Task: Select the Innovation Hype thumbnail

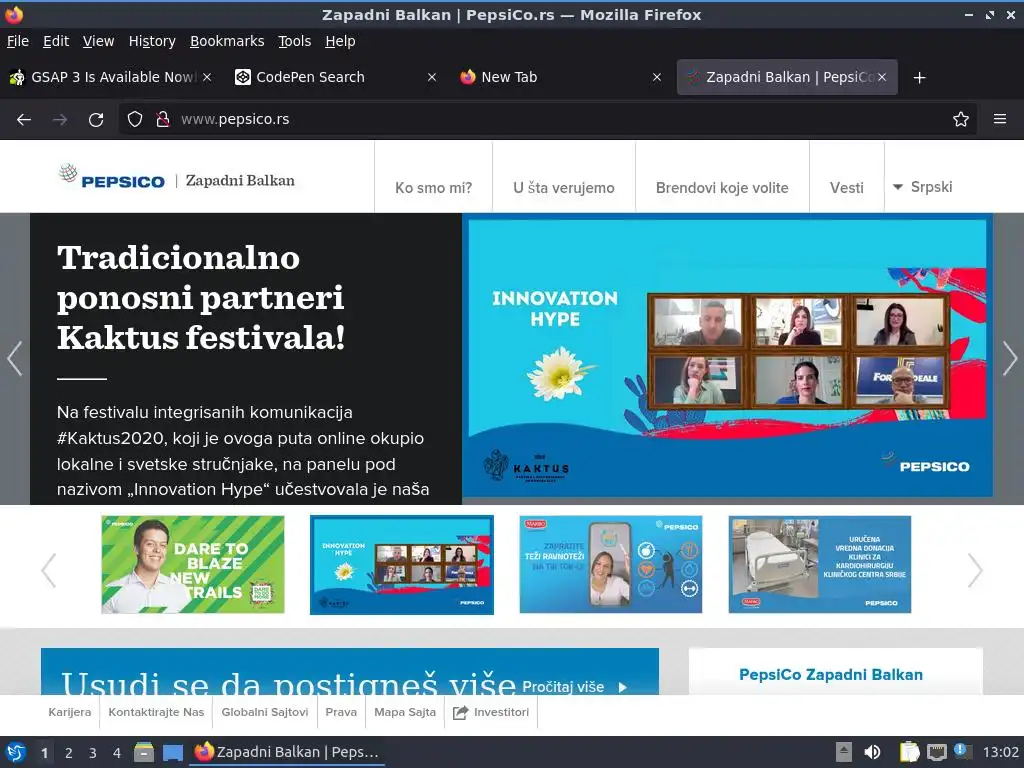Action: tap(402, 564)
